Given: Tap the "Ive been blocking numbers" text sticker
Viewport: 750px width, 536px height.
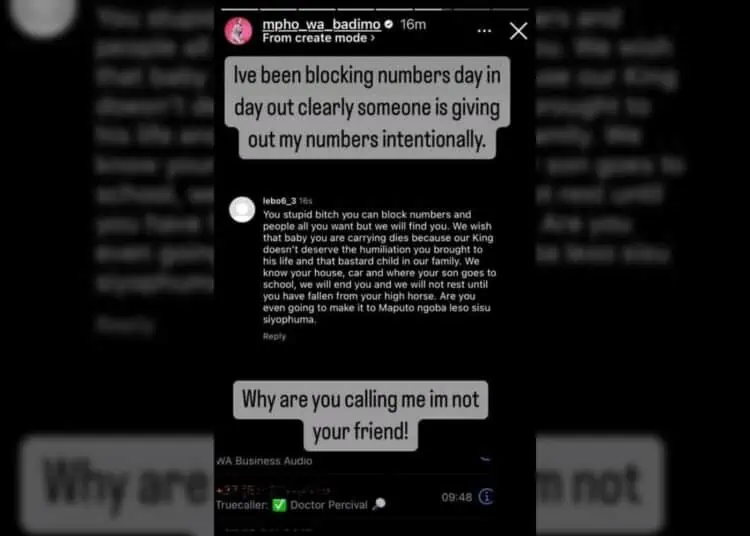Looking at the screenshot, I should click(367, 108).
